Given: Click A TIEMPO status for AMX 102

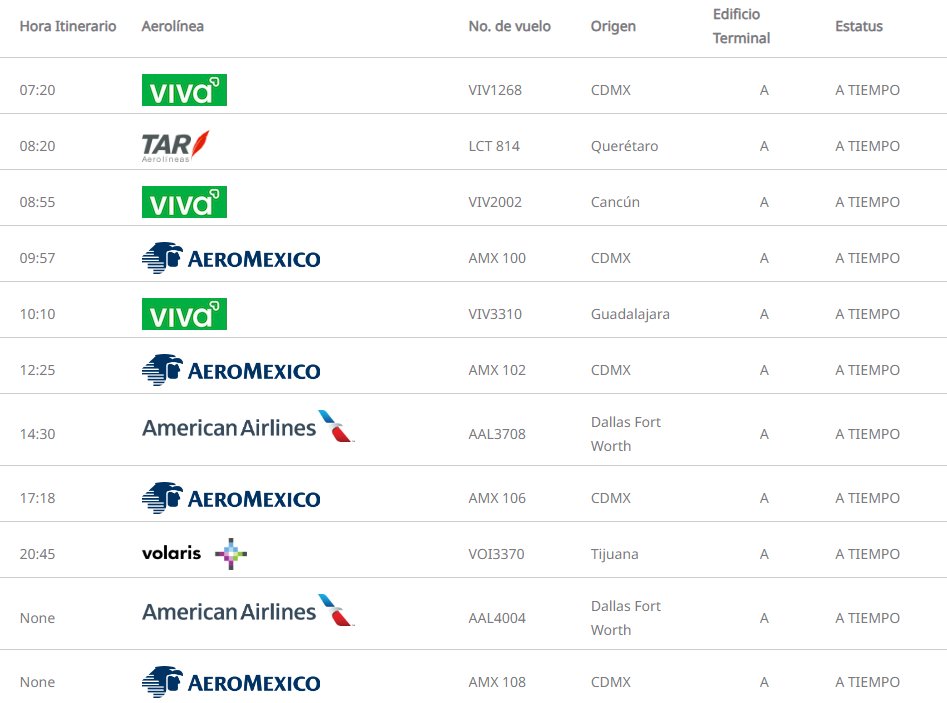Looking at the screenshot, I should [x=867, y=370].
